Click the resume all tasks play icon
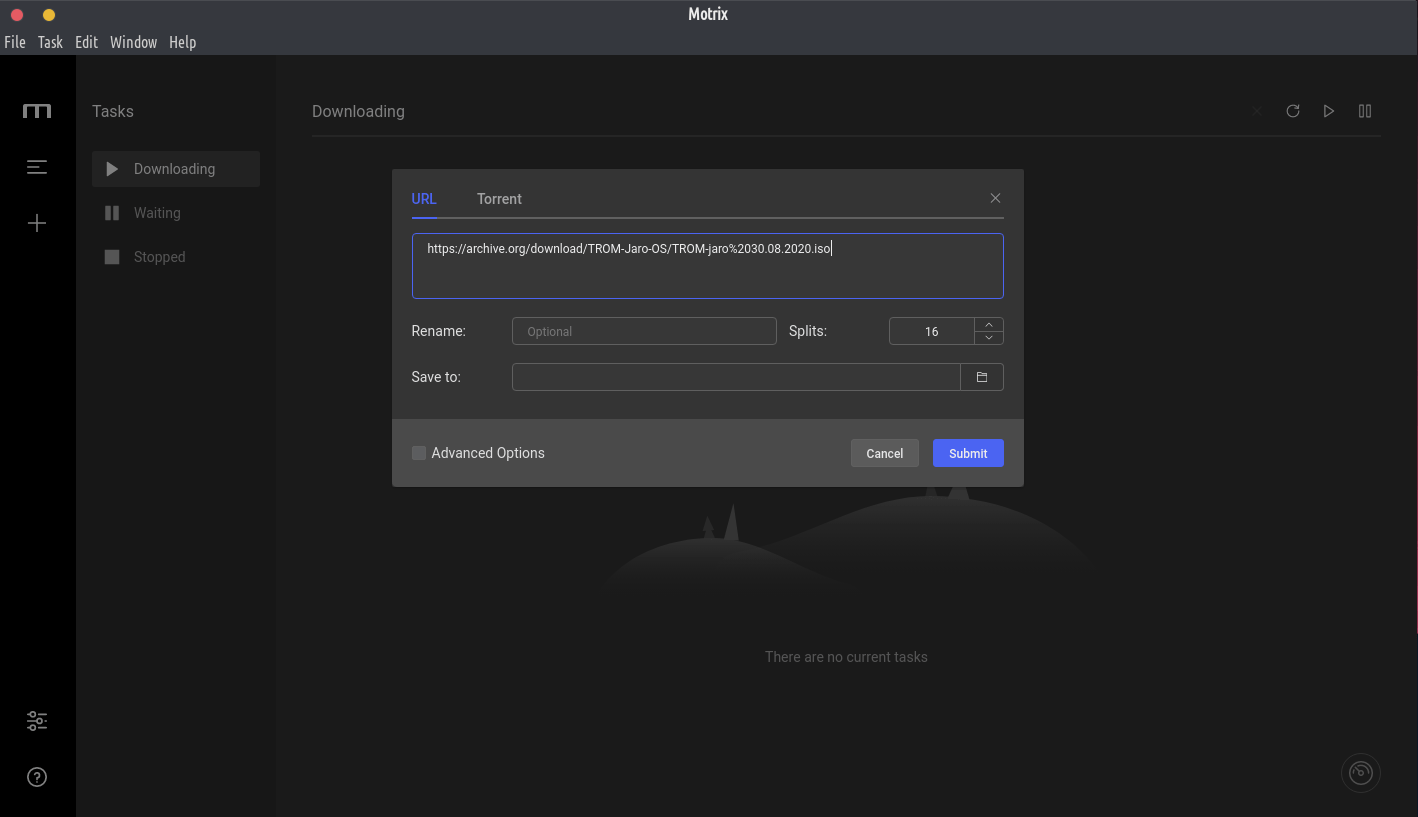Image resolution: width=1418 pixels, height=817 pixels. tap(1329, 111)
